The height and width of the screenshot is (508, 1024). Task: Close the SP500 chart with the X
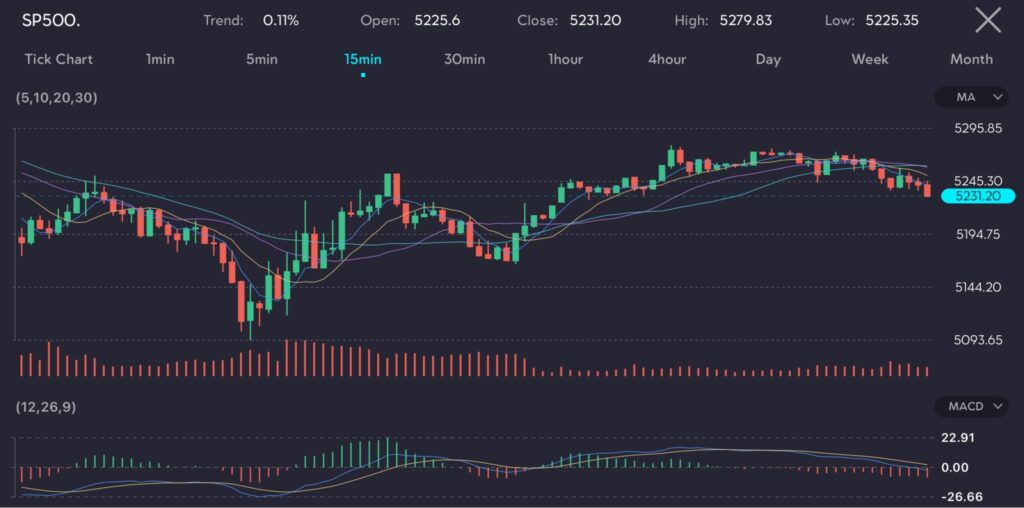[x=988, y=20]
